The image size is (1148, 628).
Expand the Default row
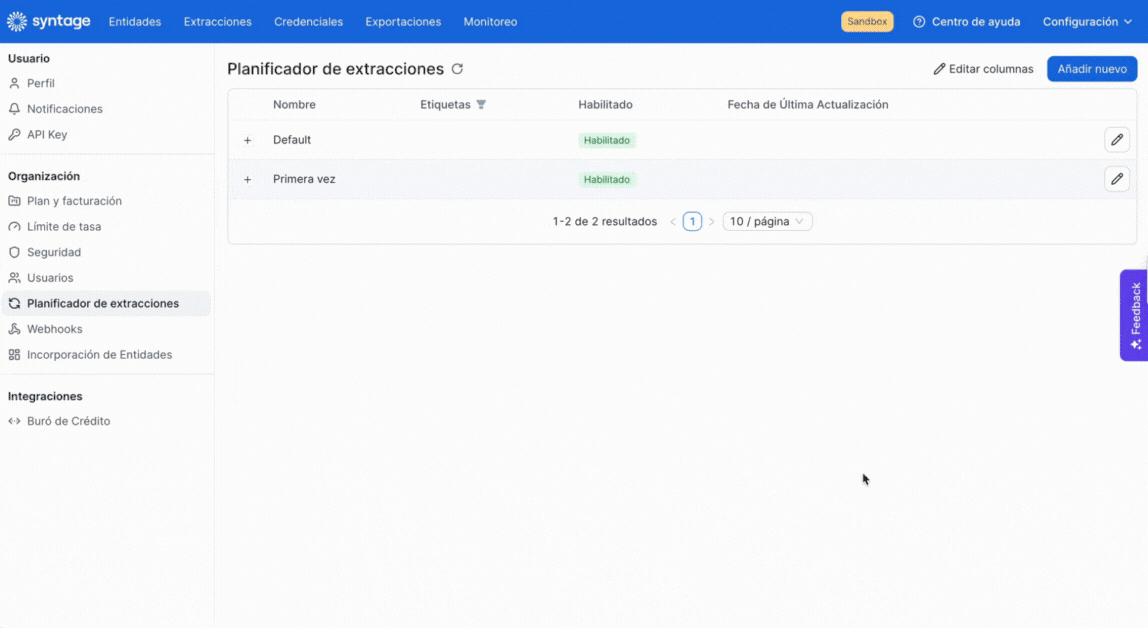[x=247, y=141]
